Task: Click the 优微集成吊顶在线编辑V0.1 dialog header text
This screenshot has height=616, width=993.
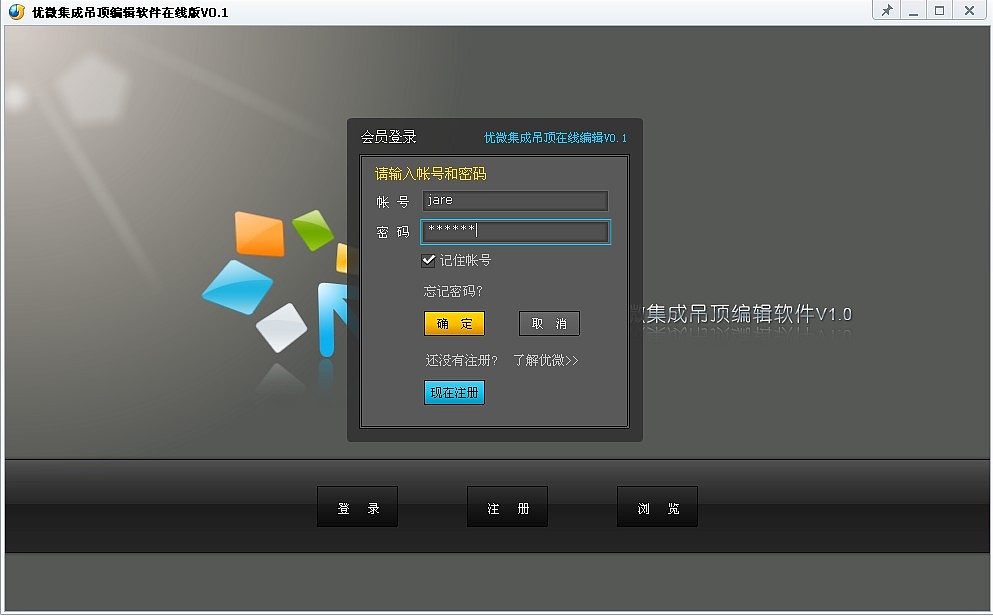Action: 555,138
